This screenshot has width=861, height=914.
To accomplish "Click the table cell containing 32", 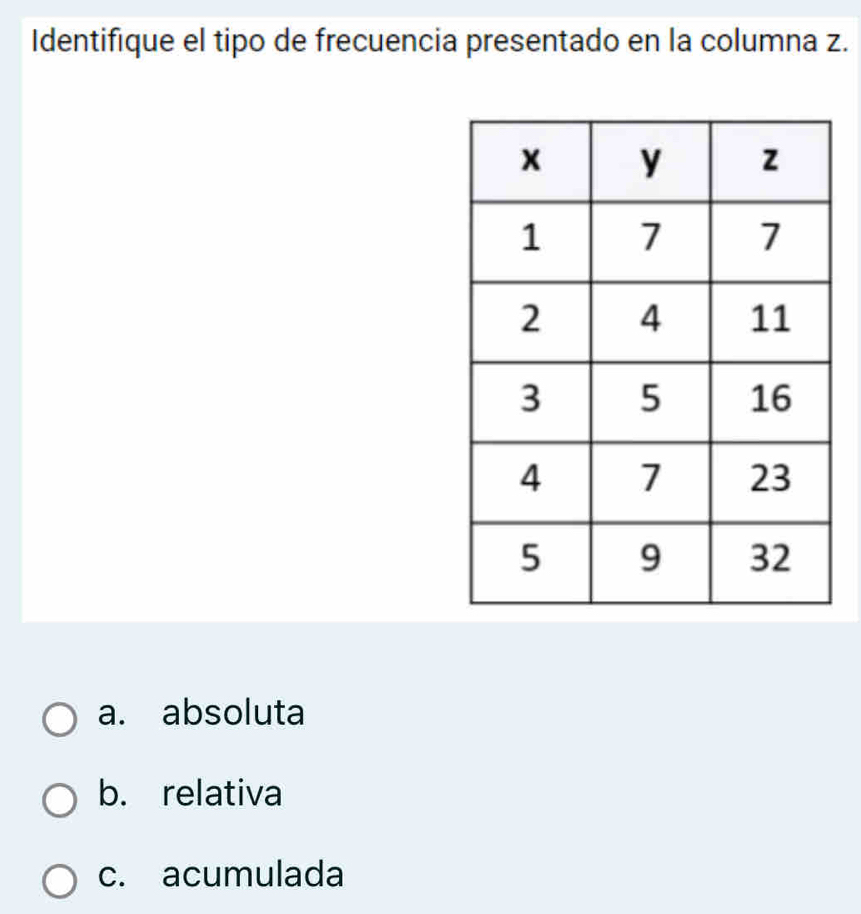I will coord(770,561).
